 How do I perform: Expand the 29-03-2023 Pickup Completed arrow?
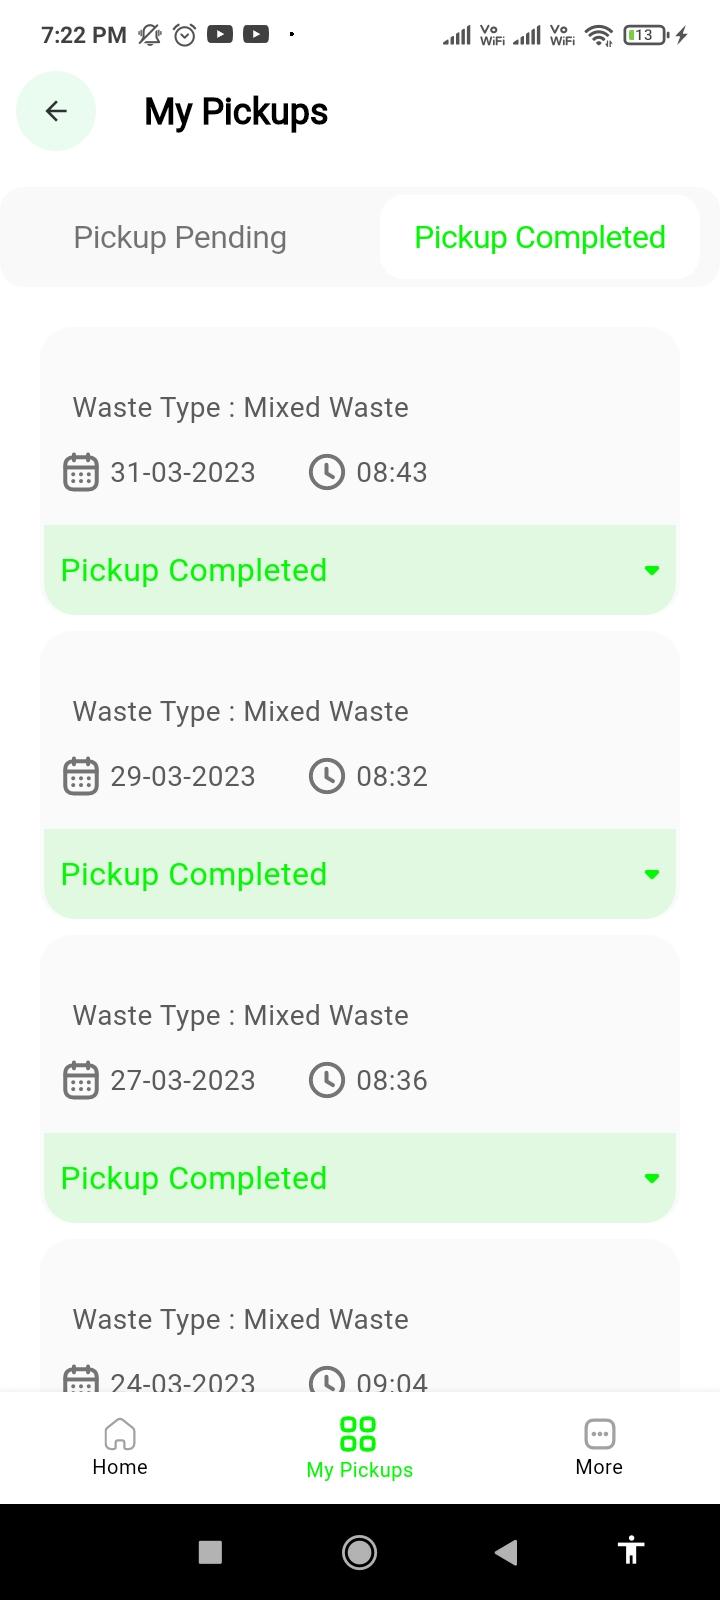652,874
